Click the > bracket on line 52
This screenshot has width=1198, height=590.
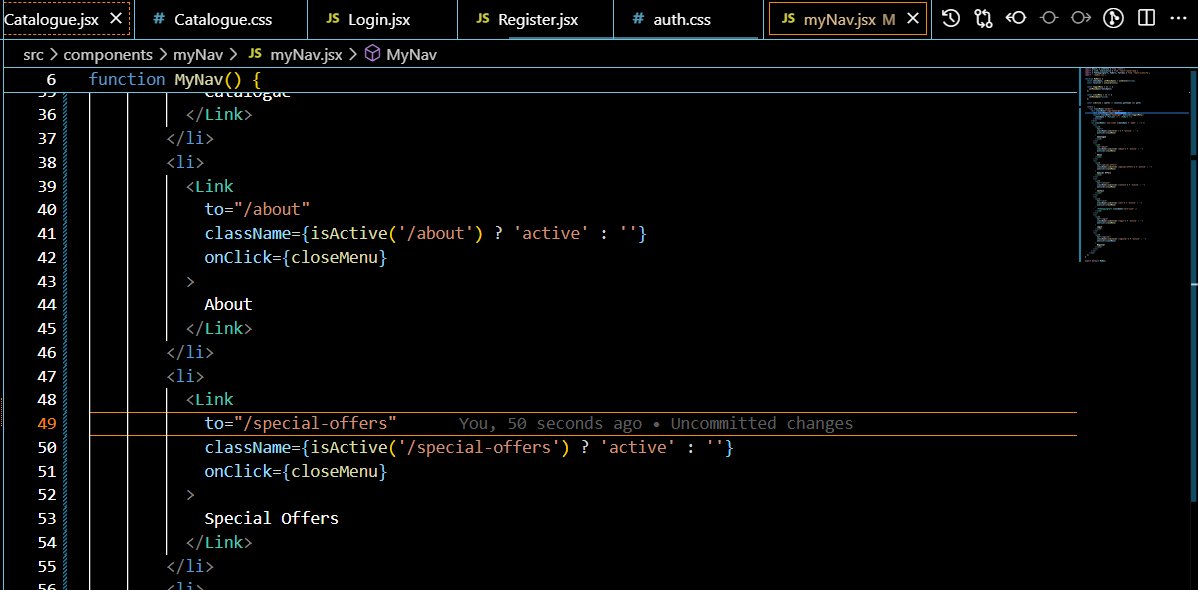(x=190, y=494)
